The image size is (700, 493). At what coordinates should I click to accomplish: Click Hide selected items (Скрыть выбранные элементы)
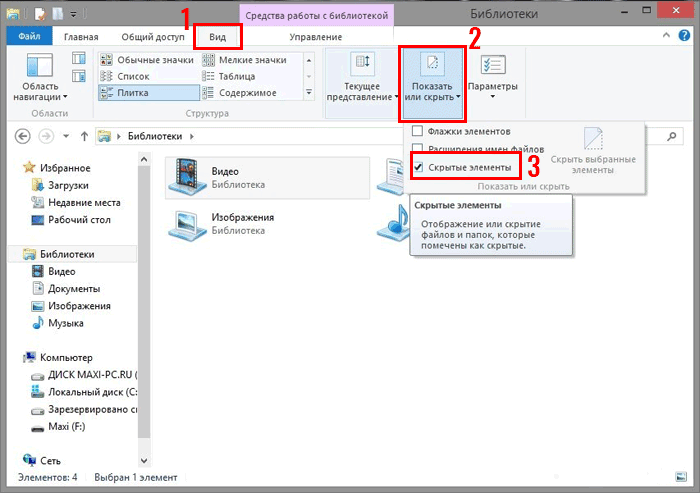(594, 150)
